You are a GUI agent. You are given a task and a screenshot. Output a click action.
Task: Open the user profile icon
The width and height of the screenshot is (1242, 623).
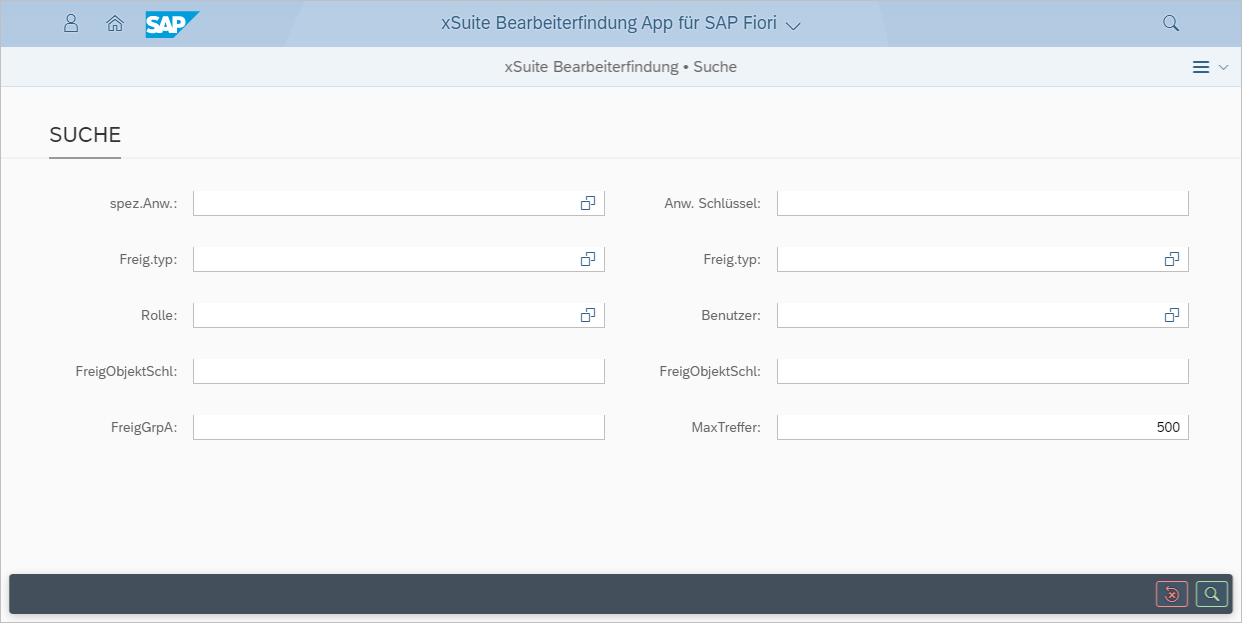pyautogui.click(x=71, y=23)
